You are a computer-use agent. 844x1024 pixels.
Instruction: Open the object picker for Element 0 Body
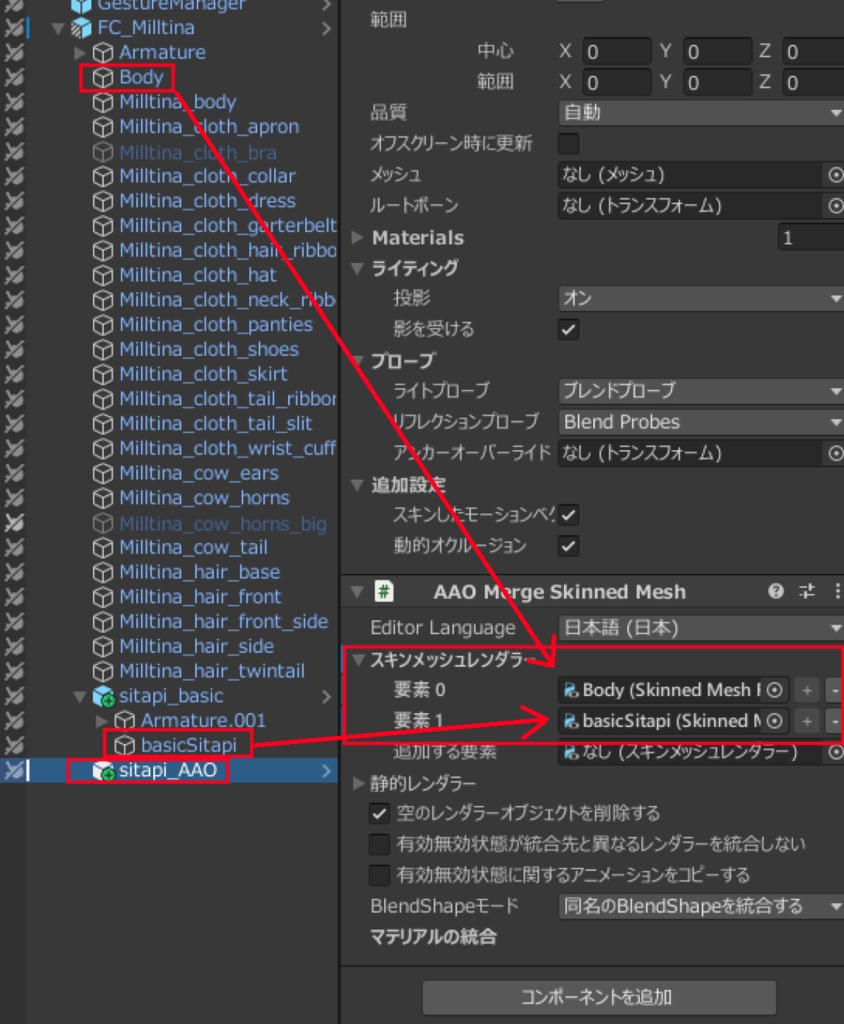pyautogui.click(x=774, y=690)
